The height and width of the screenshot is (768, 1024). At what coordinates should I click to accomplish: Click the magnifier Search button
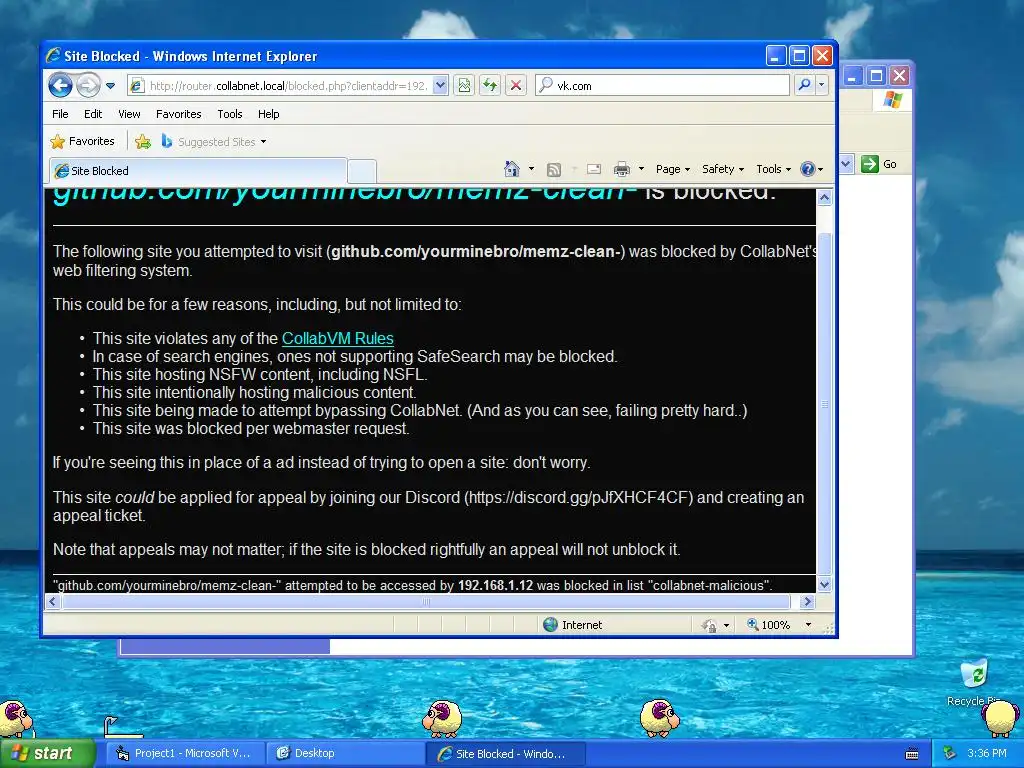point(805,85)
